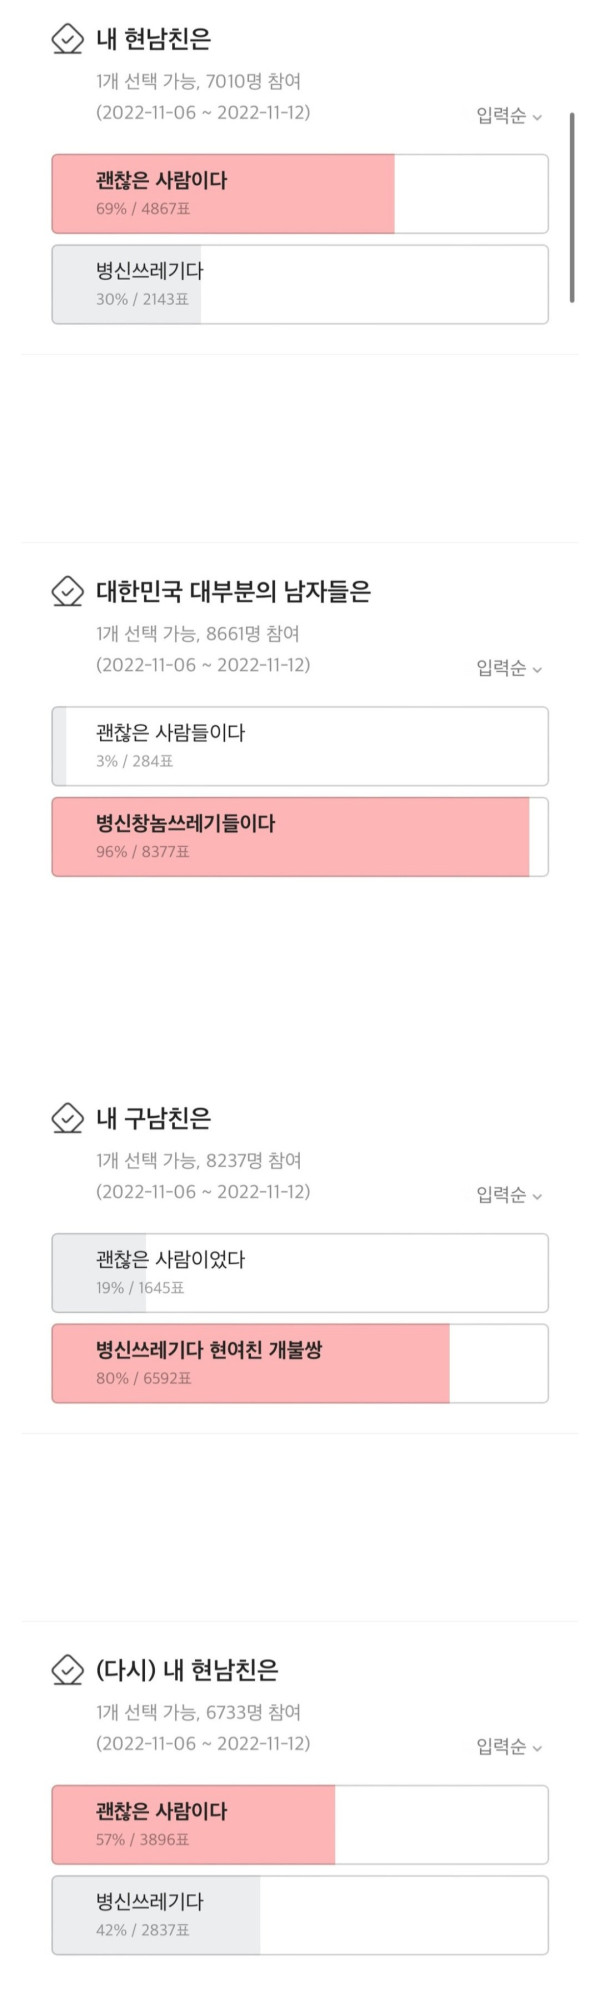This screenshot has height=1989, width=600.
Task: Click 8661명 참여 participation text
Action: (253, 634)
